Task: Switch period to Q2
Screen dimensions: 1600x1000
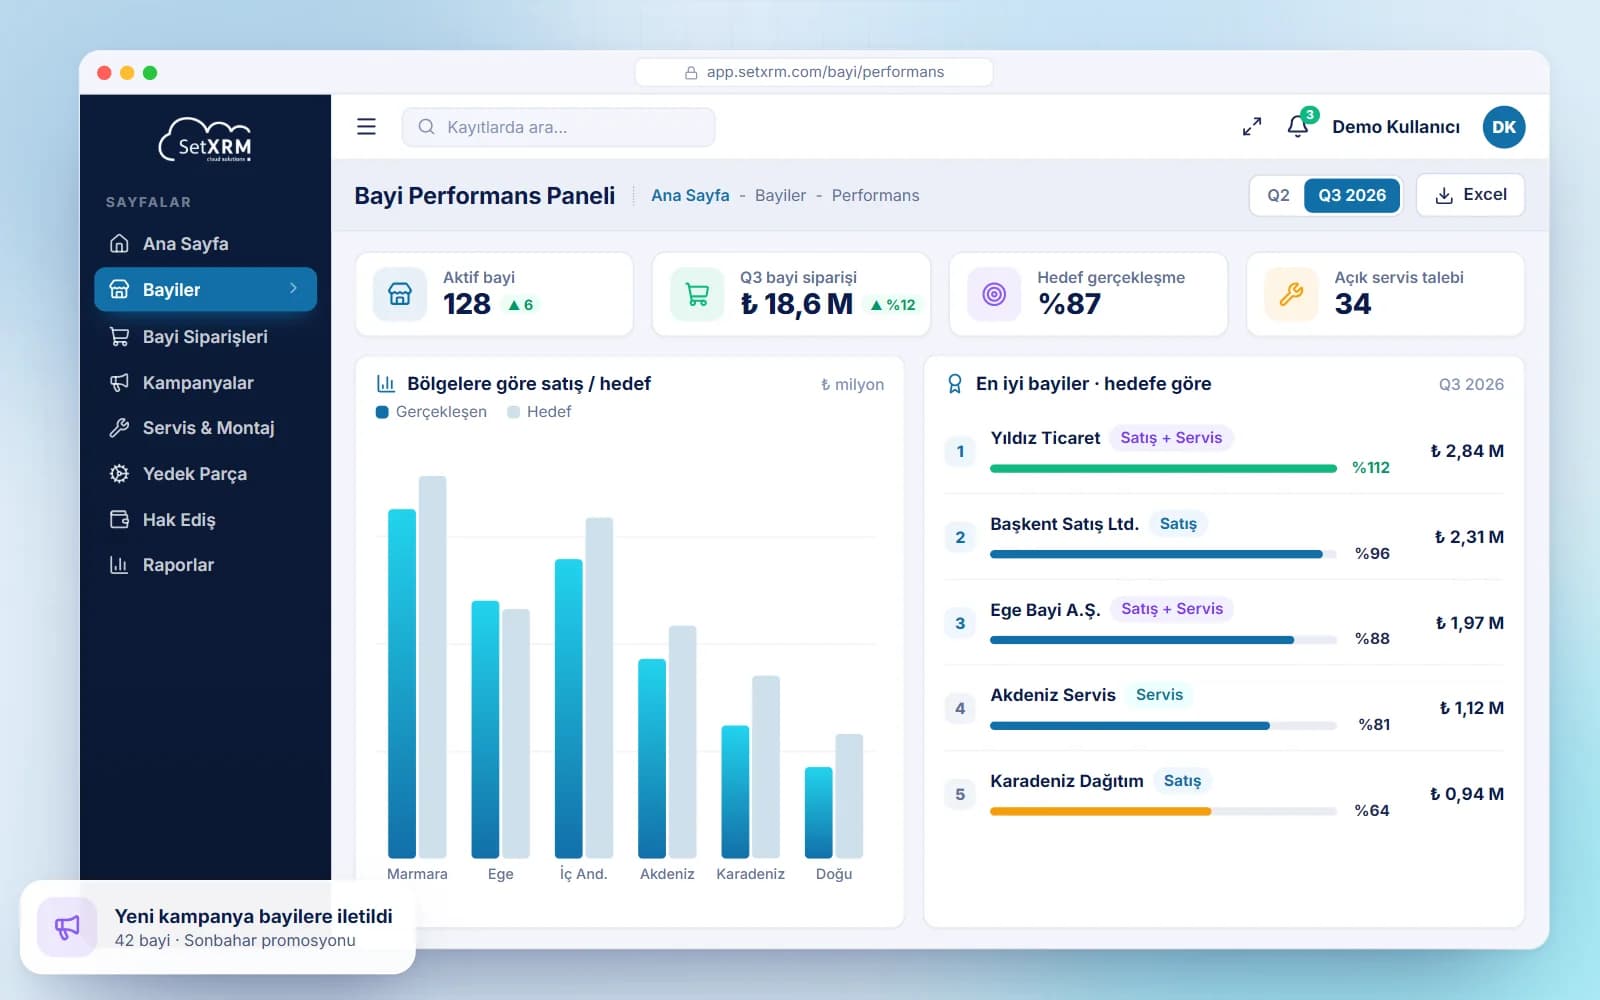Action: (x=1278, y=195)
